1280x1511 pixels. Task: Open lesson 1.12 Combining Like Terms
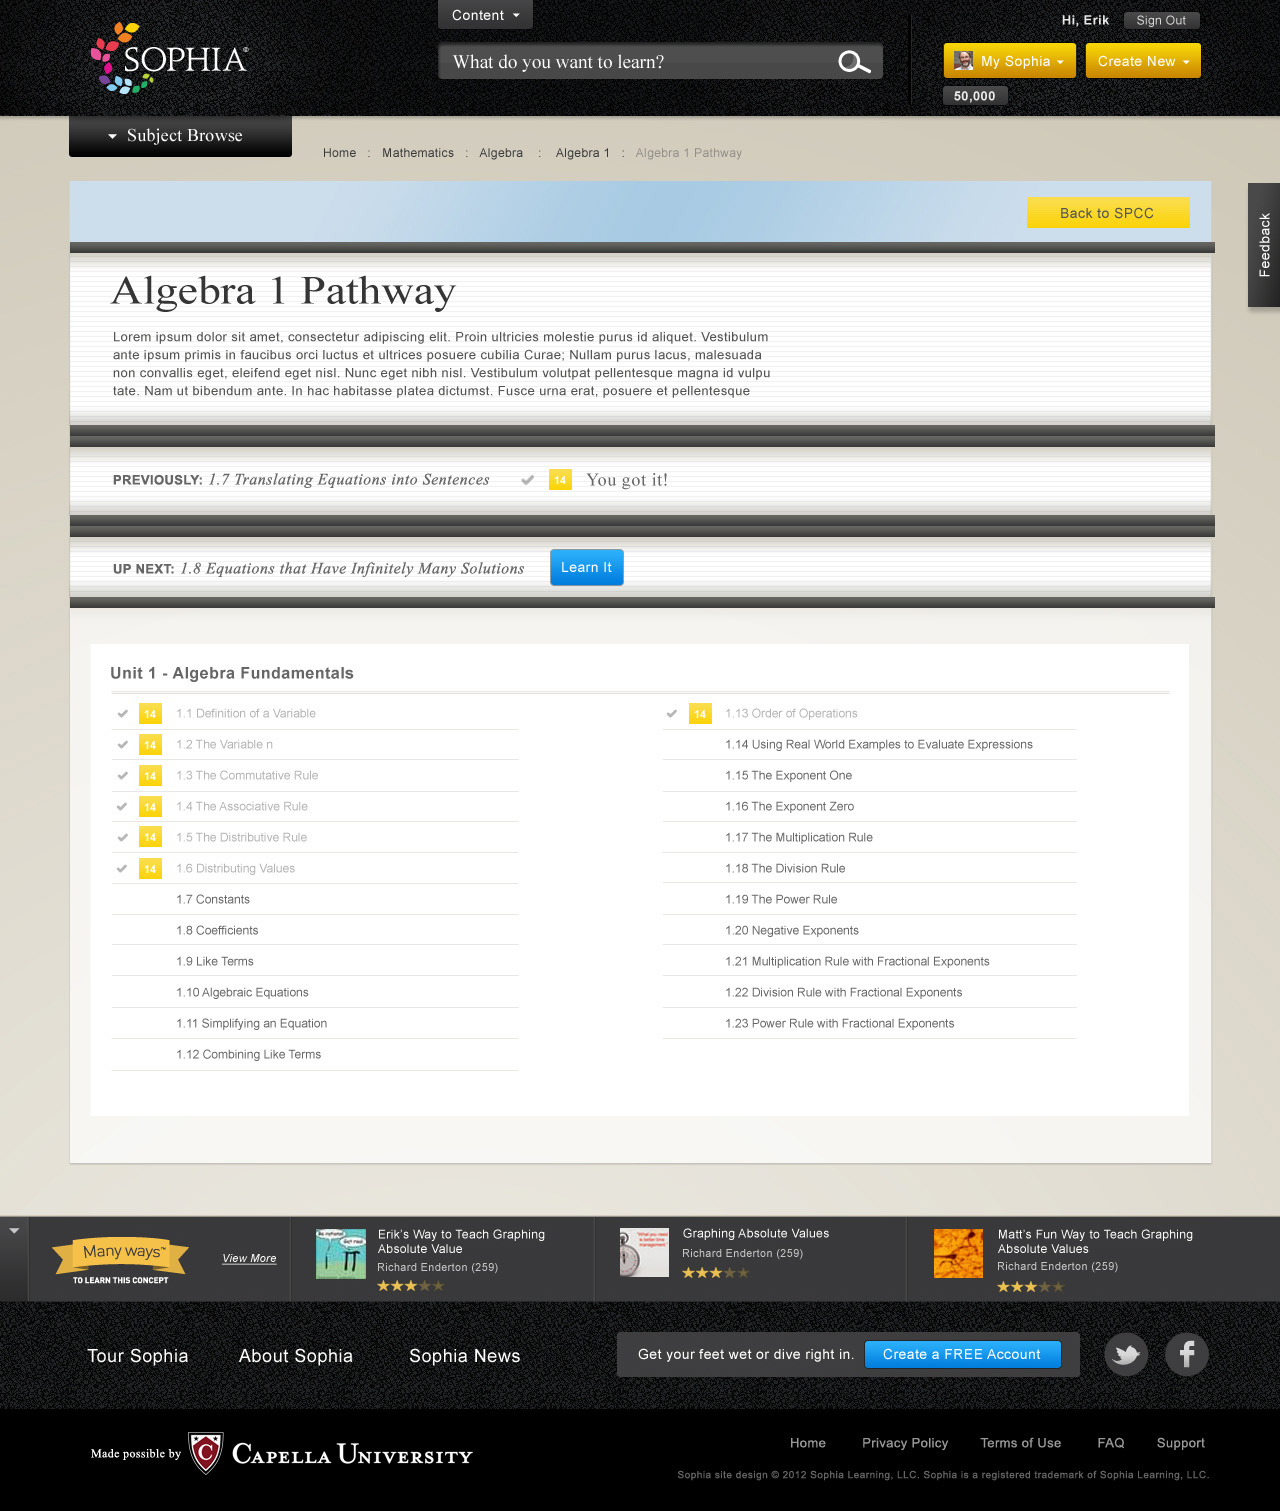[249, 1055]
